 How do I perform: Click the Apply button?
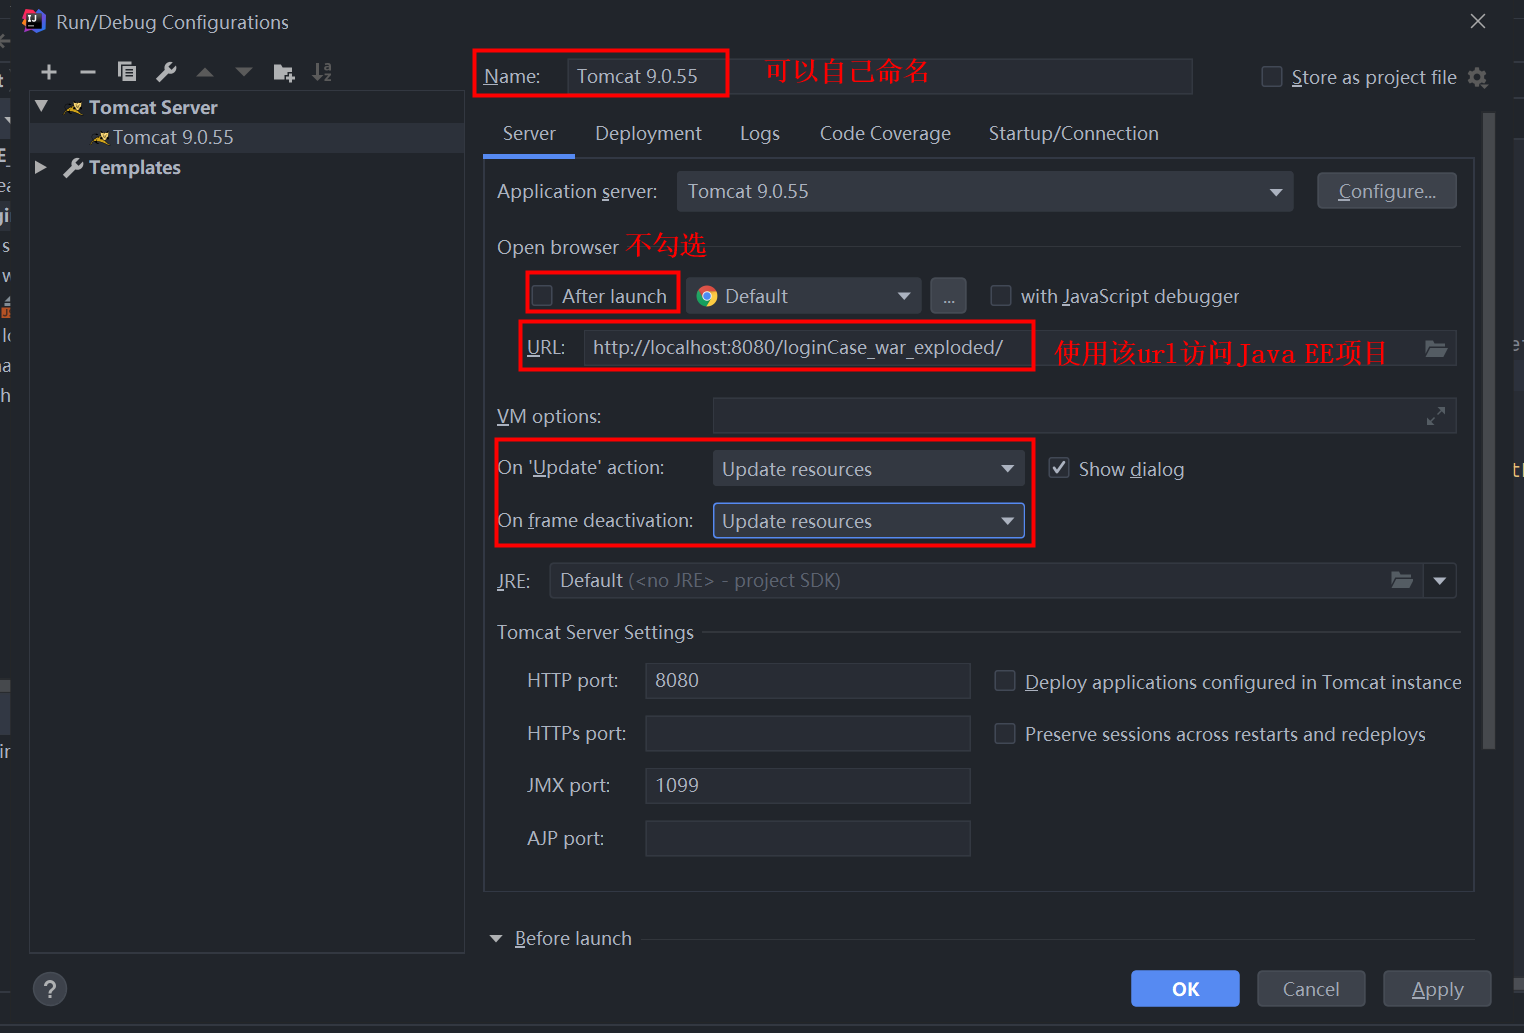click(1437, 989)
